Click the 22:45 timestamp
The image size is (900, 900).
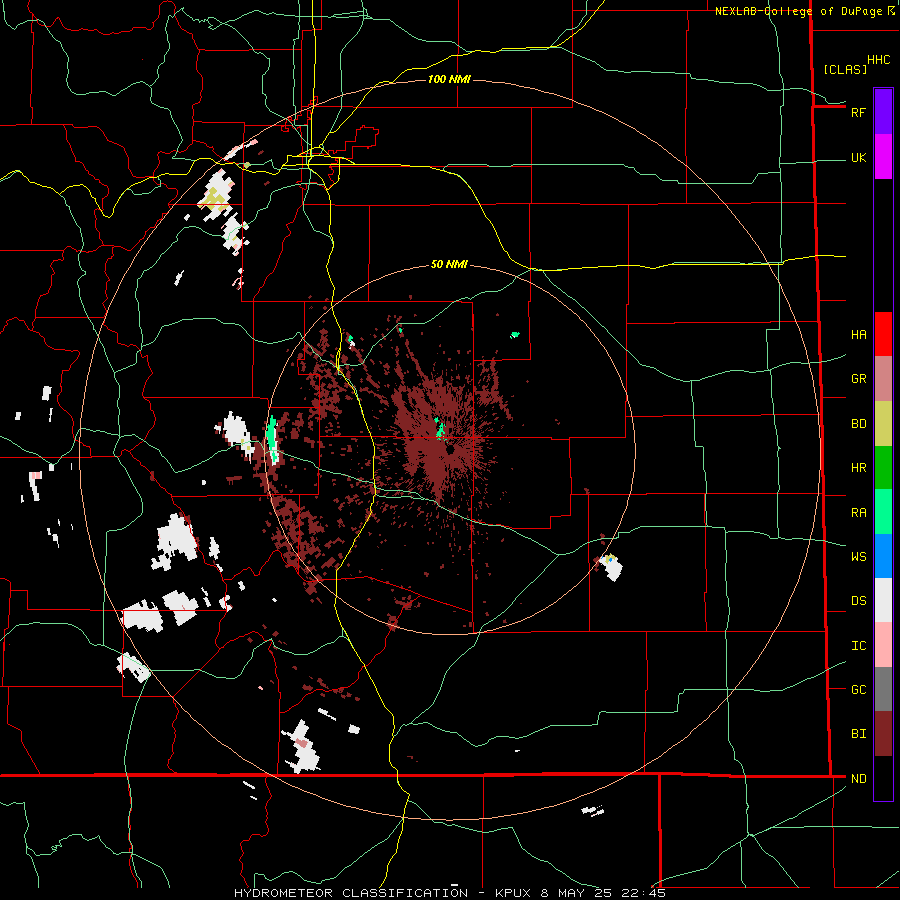tap(643, 893)
